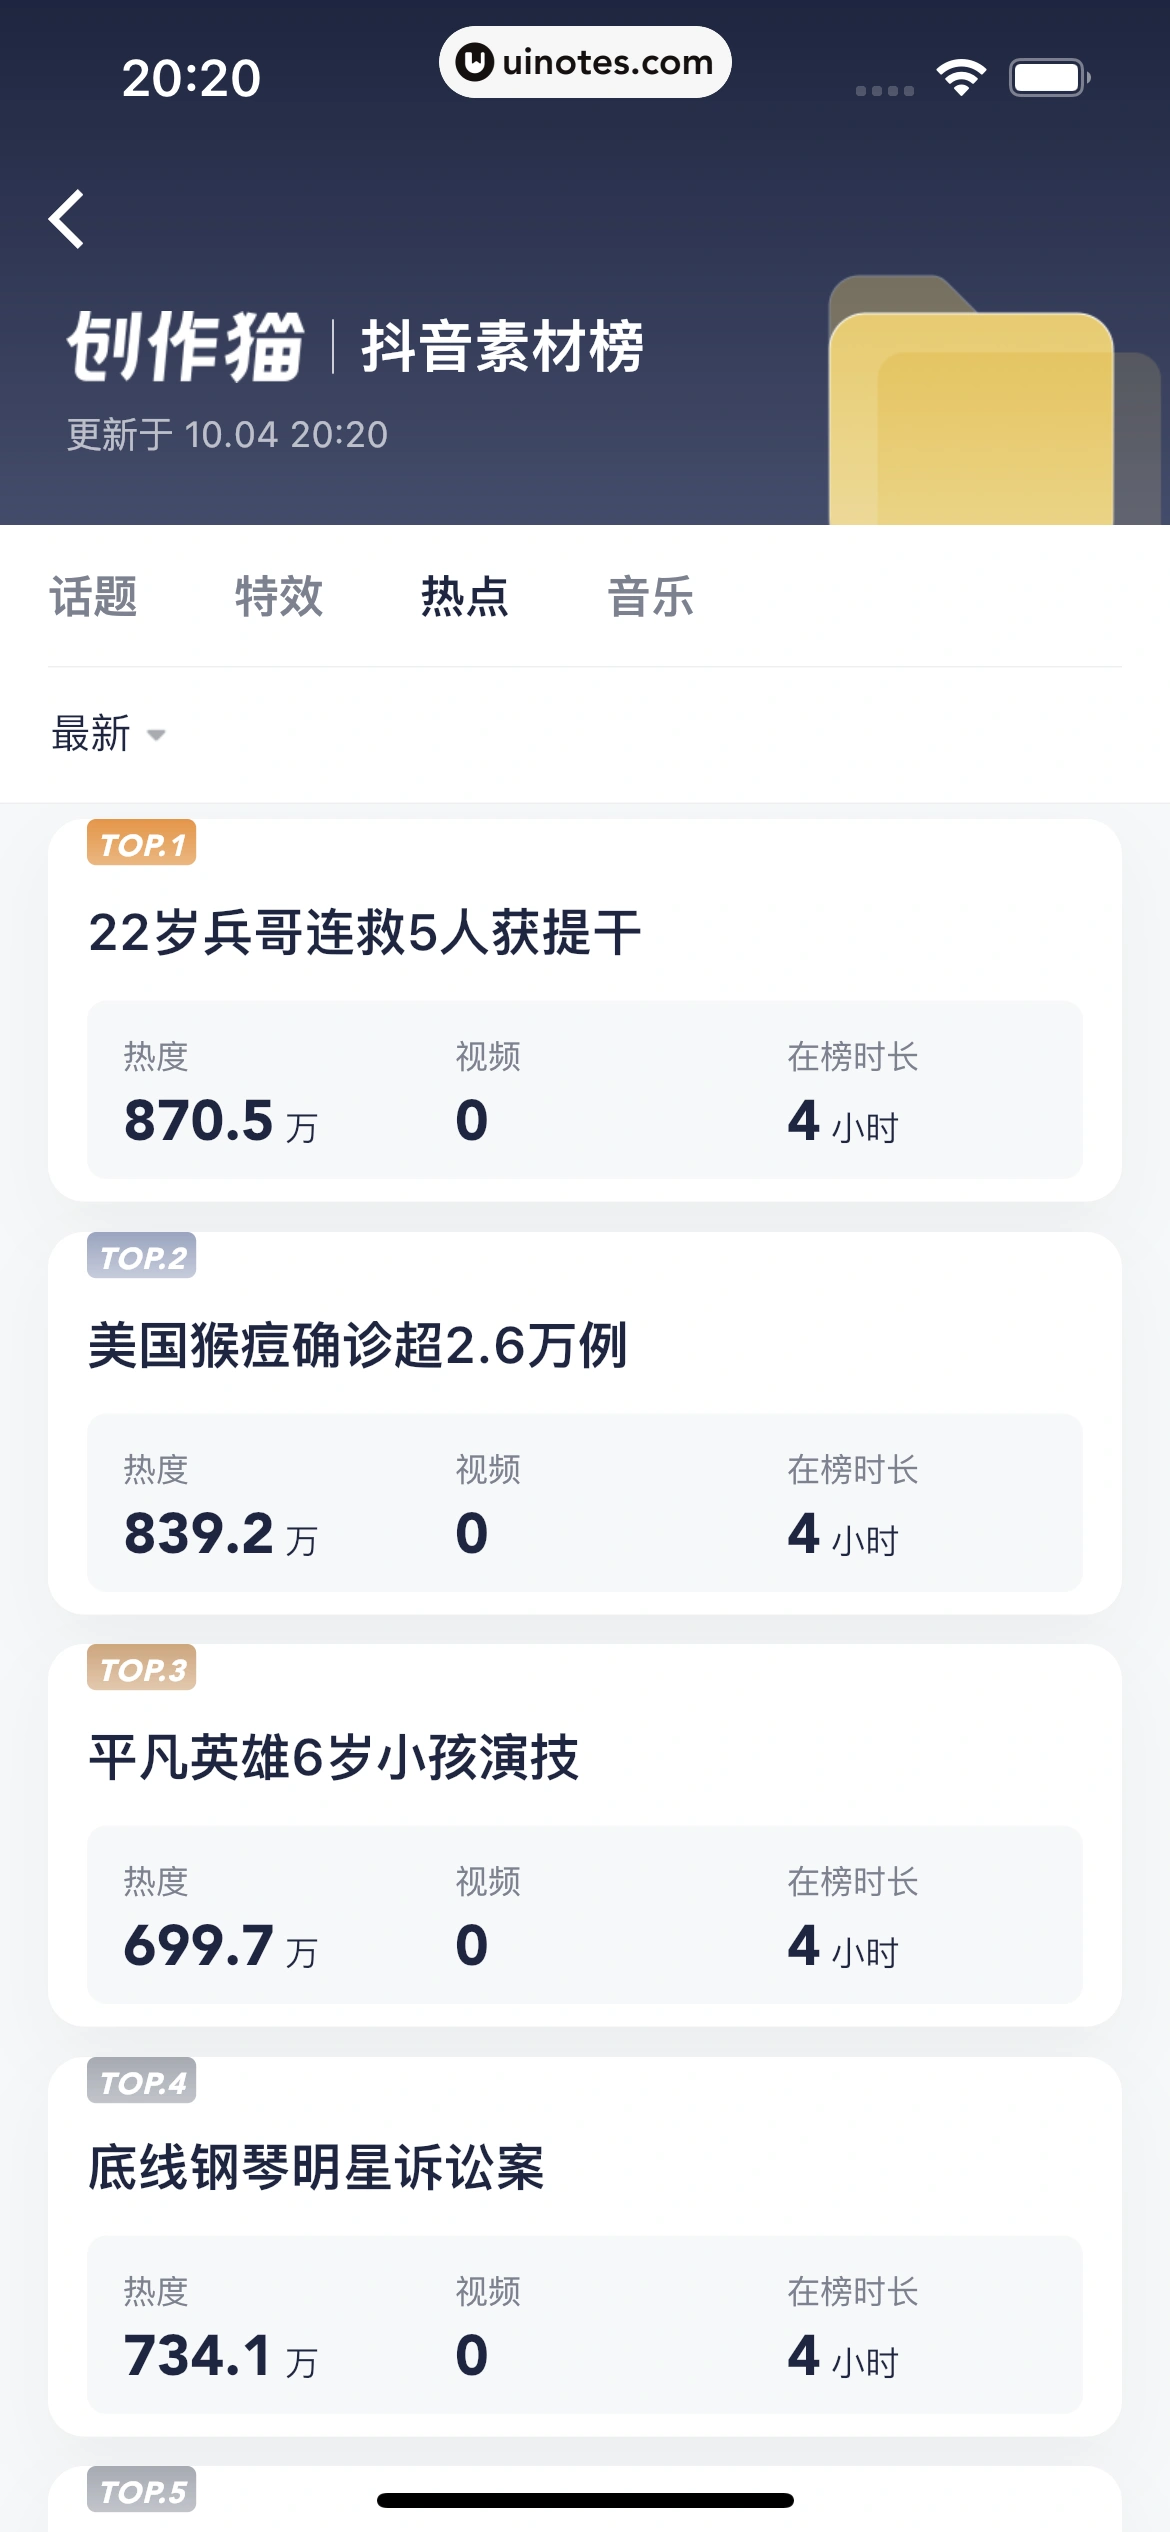Screen dimensions: 1170x2532
Task: Tap the TOP.3 rank badge
Action: point(141,1668)
